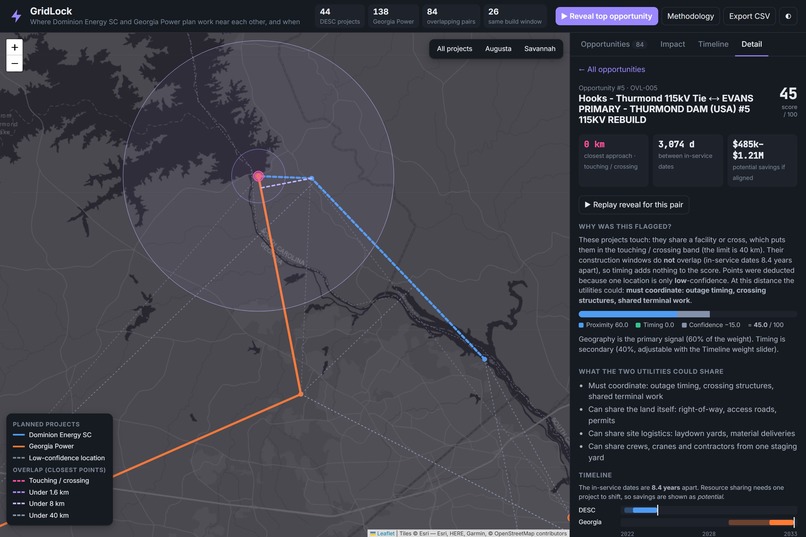Click the 84 overlapping pairs stat
This screenshot has width=806, height=537.
451,16
